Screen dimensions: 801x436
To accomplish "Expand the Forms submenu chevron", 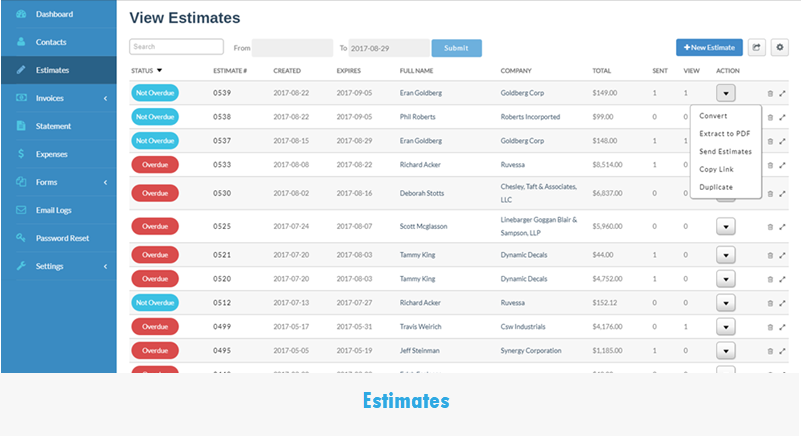I will tap(105, 182).
